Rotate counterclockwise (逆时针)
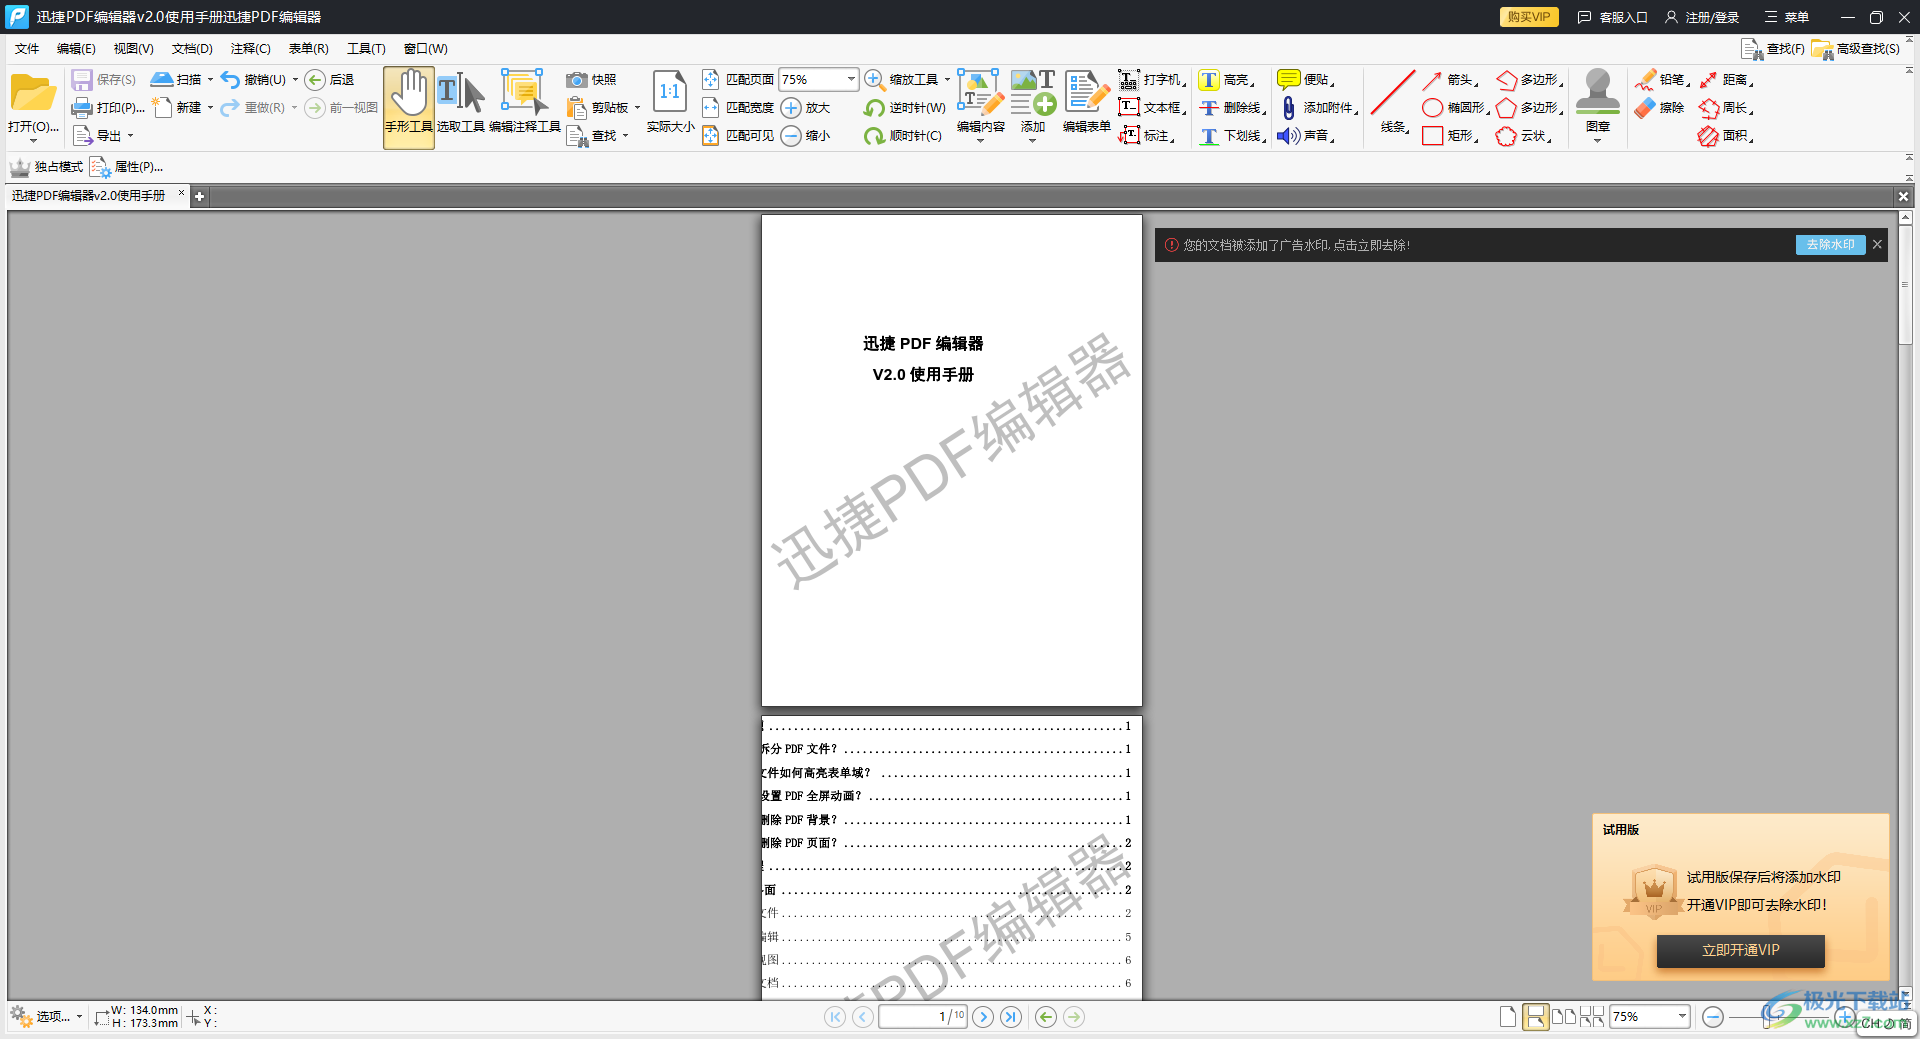This screenshot has height=1039, width=1920. point(904,108)
